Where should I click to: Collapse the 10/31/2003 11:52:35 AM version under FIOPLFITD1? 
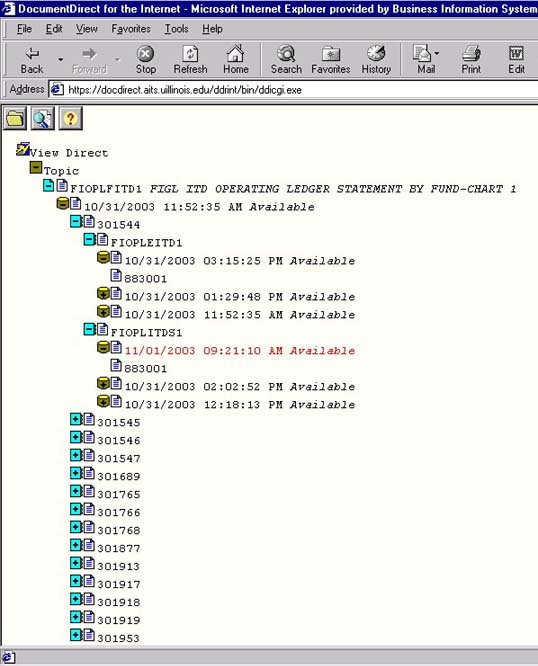click(x=62, y=203)
